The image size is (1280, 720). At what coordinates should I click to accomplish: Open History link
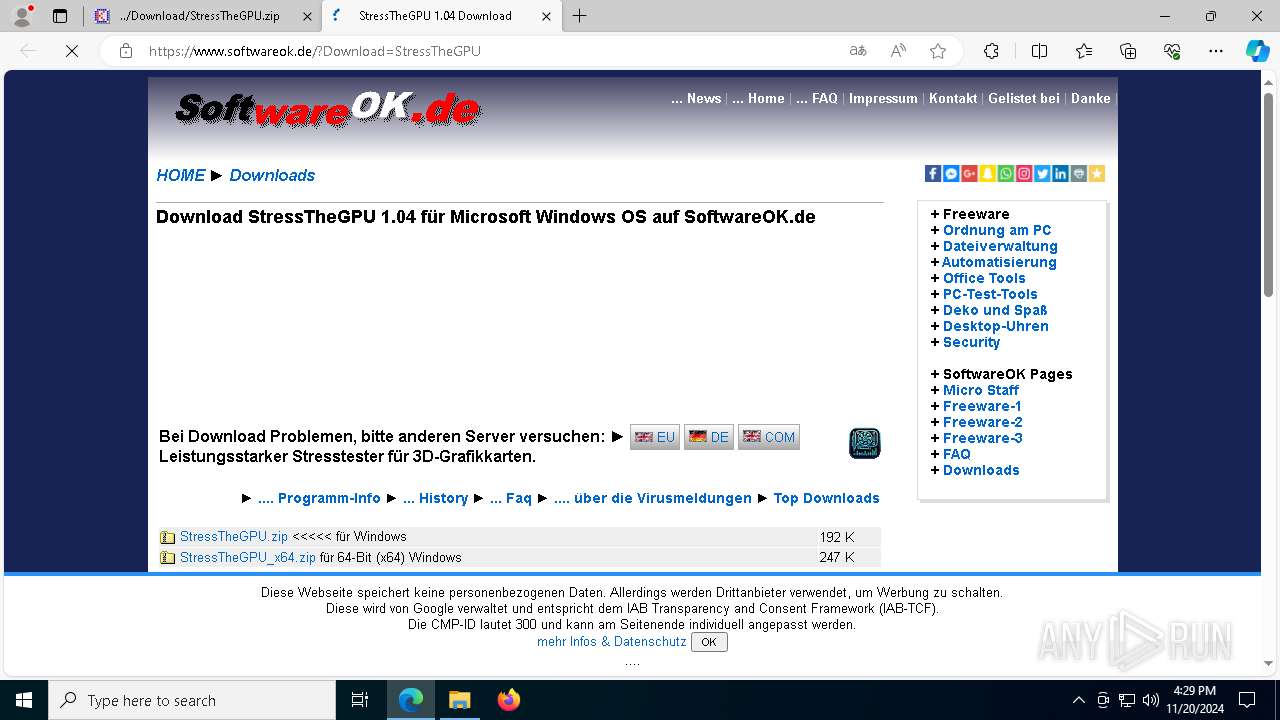tap(436, 498)
